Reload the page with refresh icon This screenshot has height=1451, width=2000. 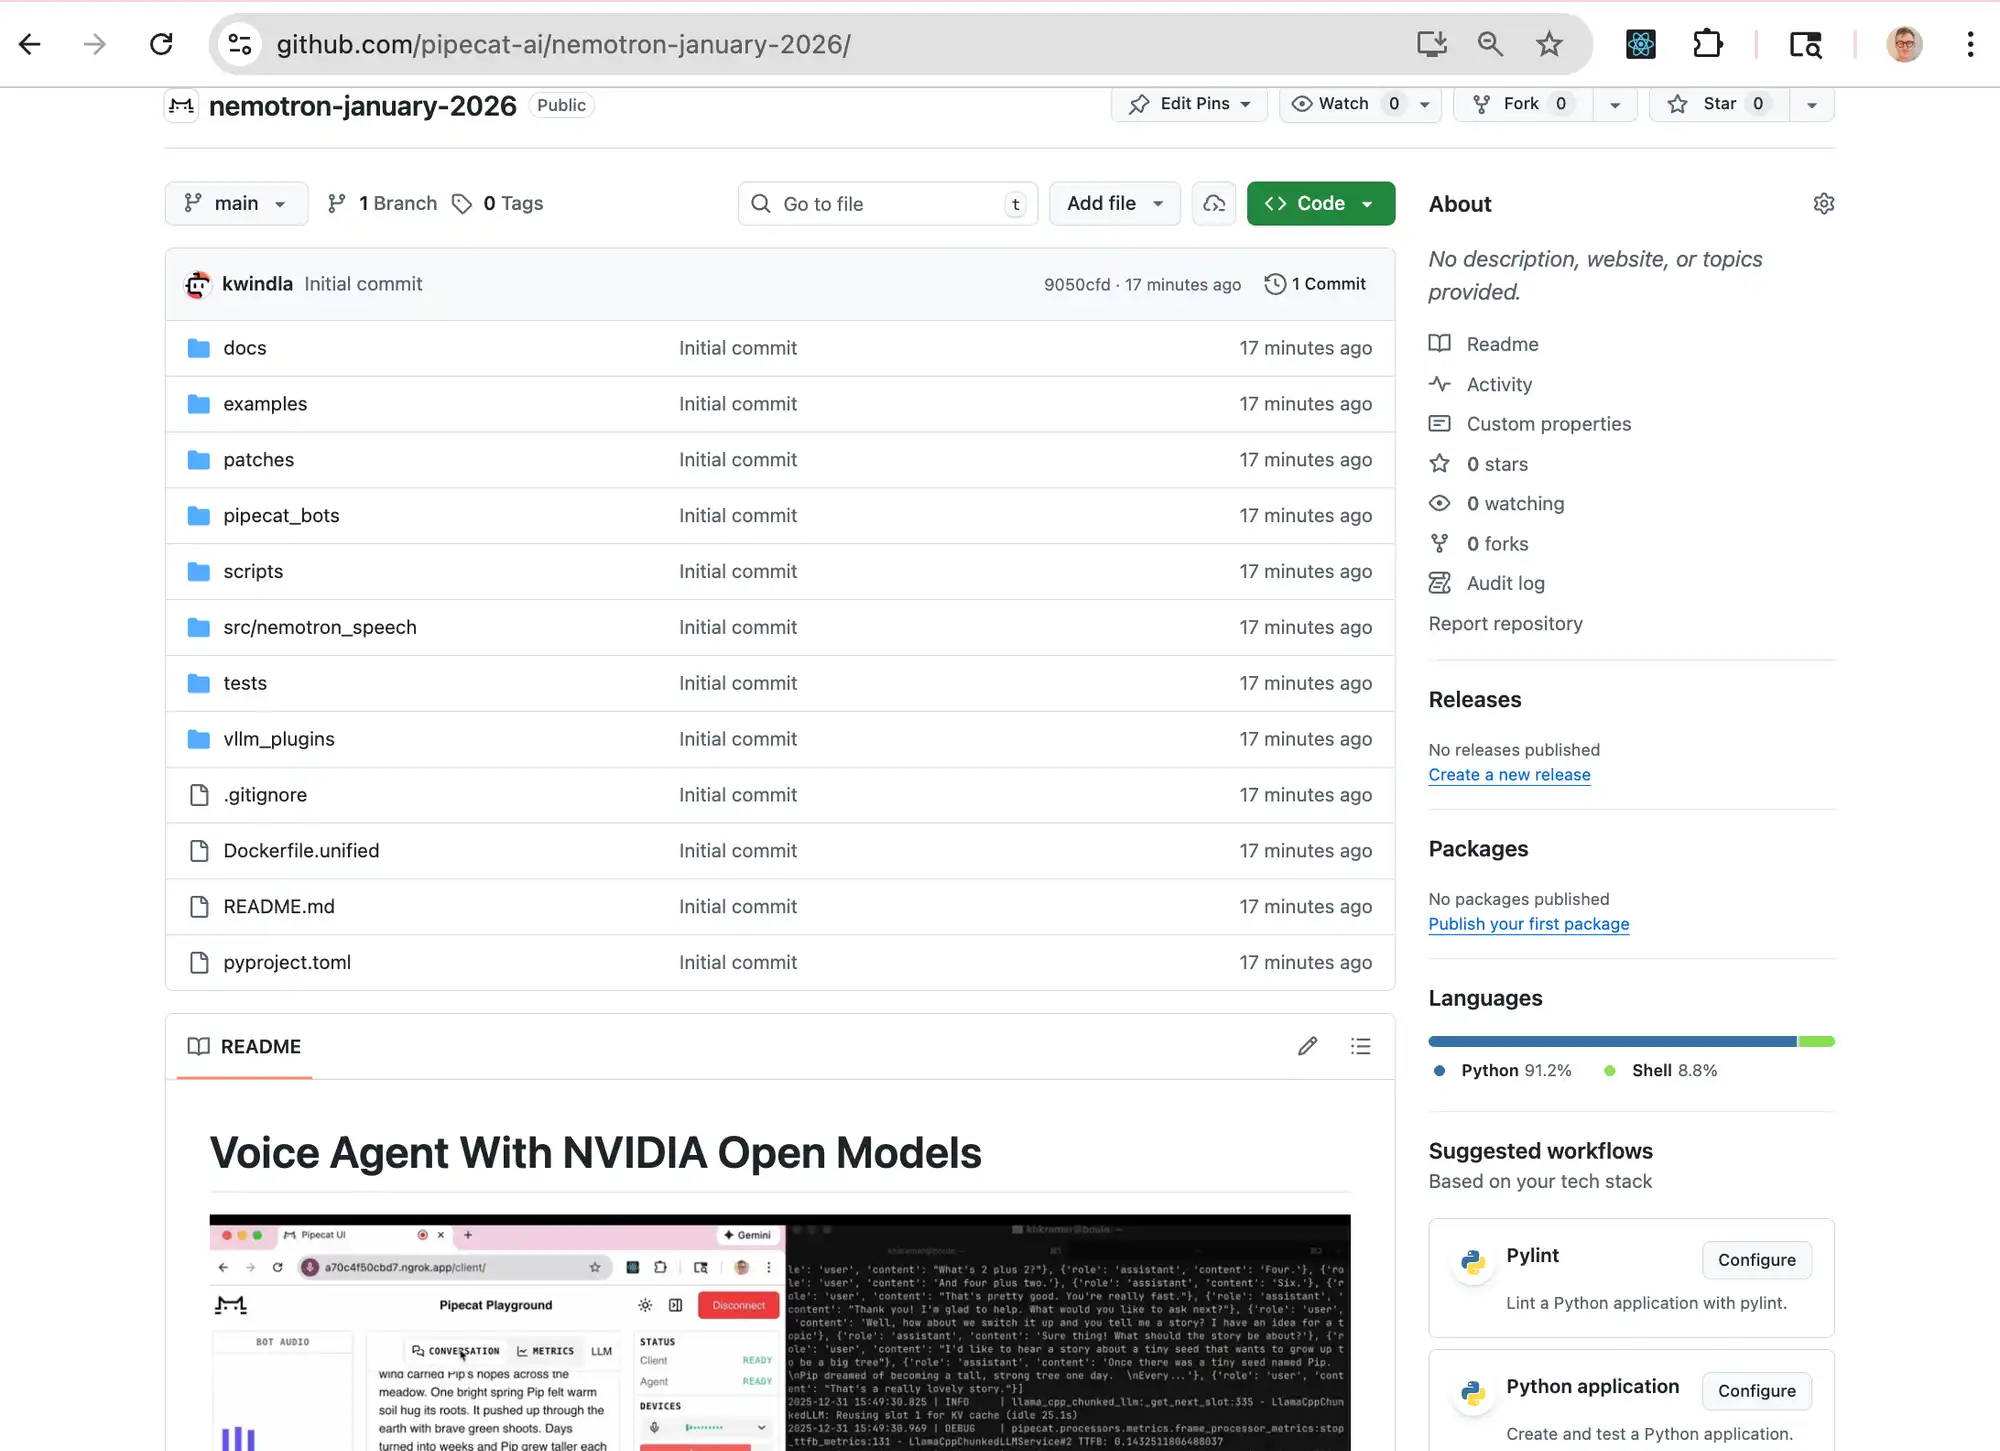(161, 44)
